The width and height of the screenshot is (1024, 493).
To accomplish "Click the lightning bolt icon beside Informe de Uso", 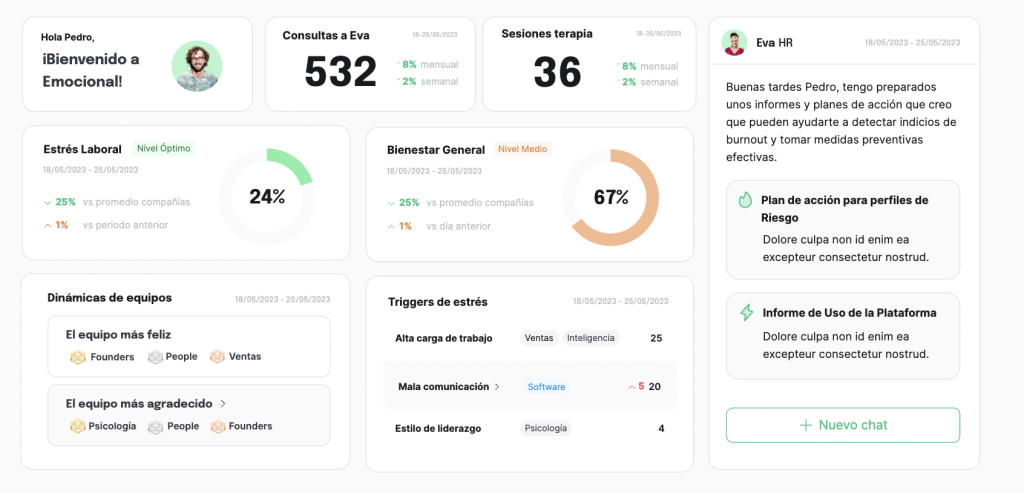I will [x=746, y=313].
